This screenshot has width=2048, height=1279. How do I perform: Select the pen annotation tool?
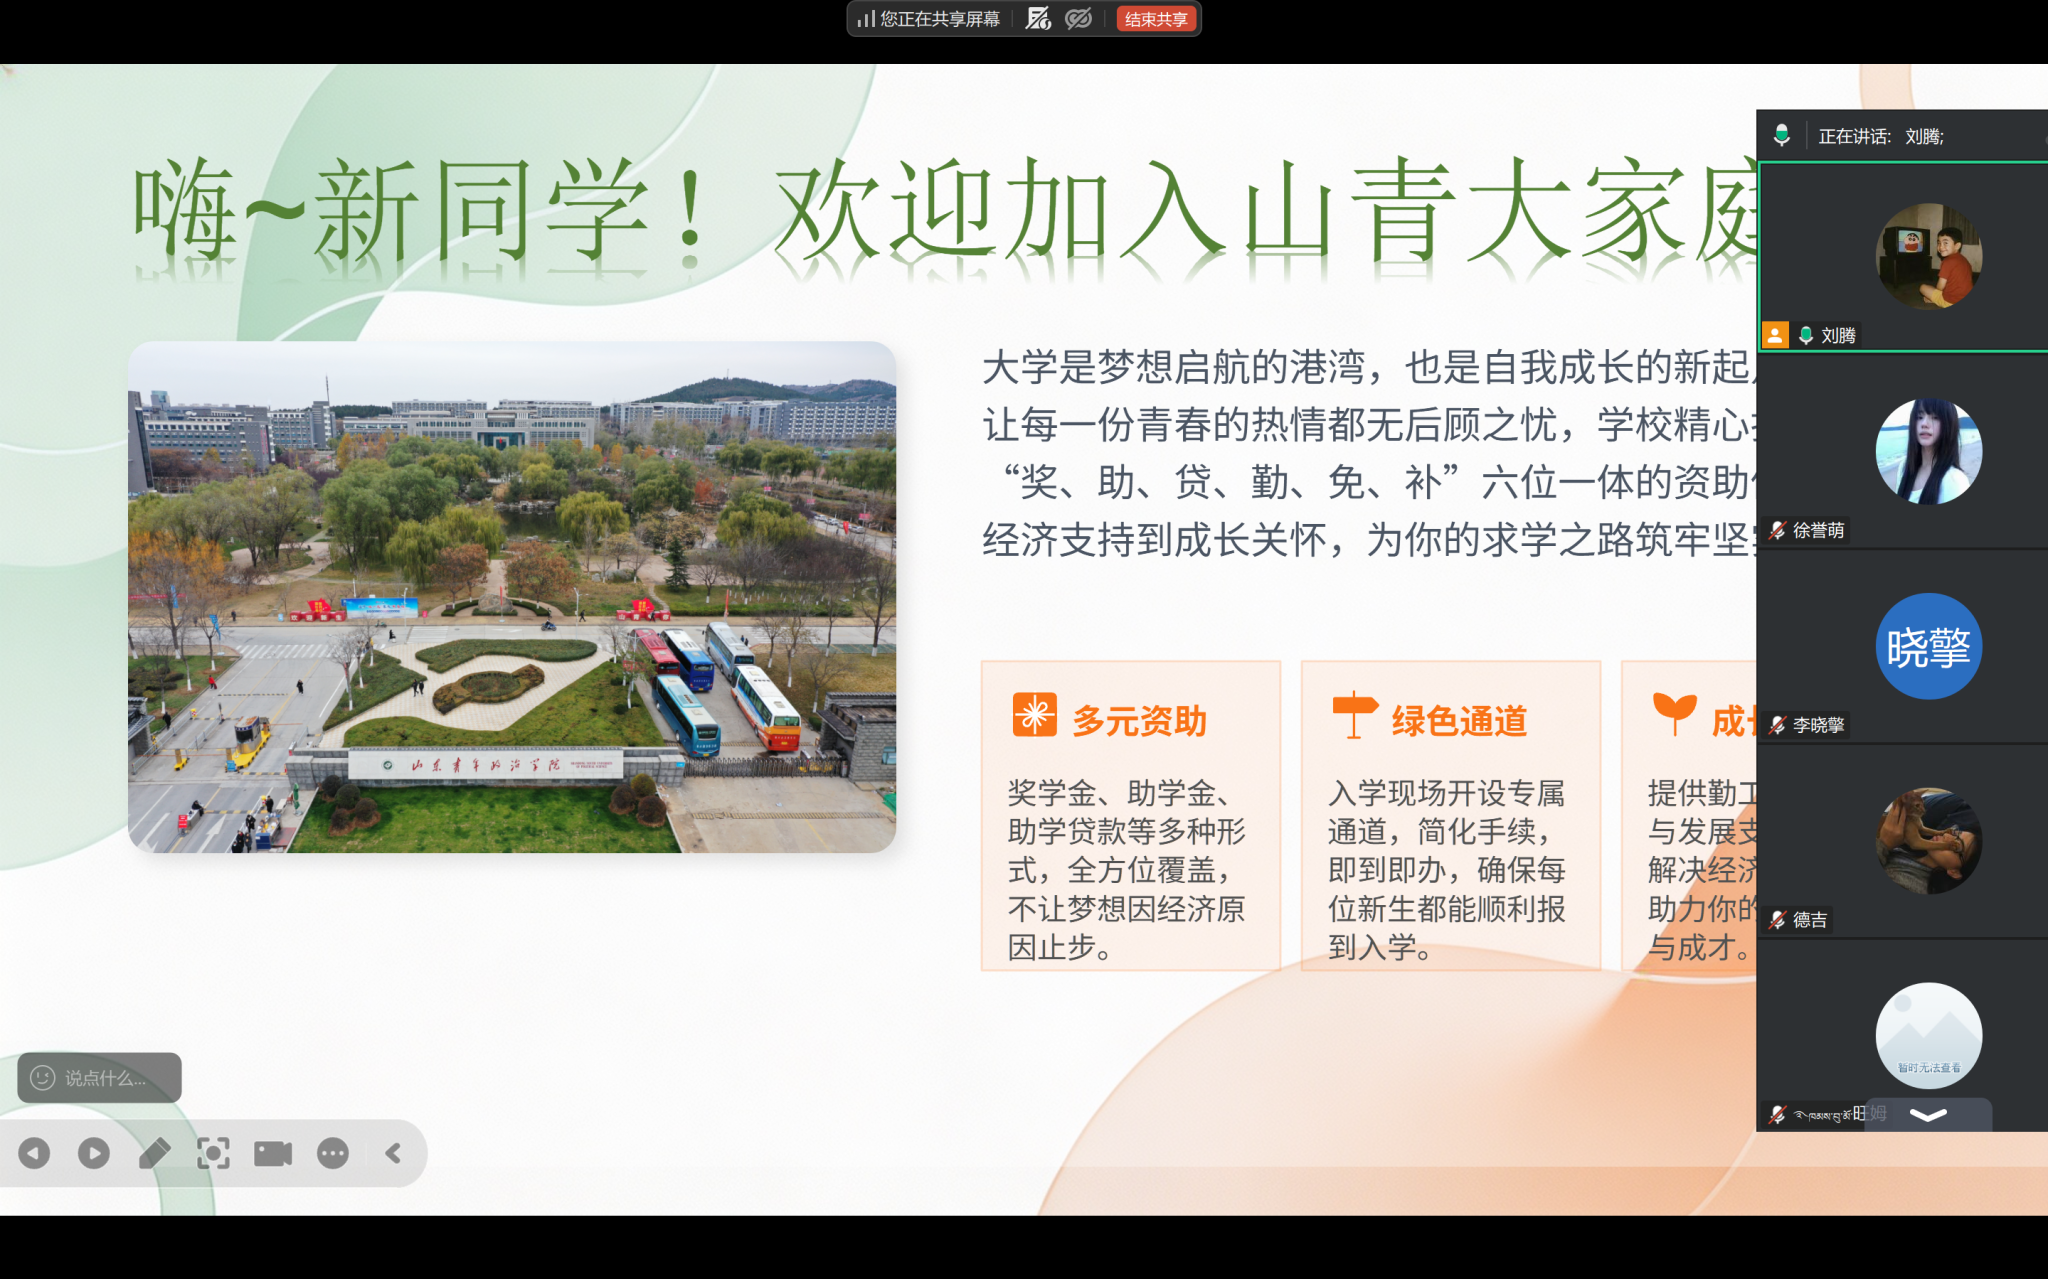click(154, 1153)
